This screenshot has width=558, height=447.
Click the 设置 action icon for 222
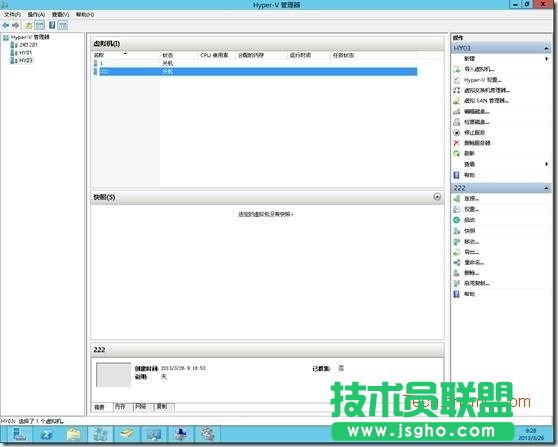point(457,209)
